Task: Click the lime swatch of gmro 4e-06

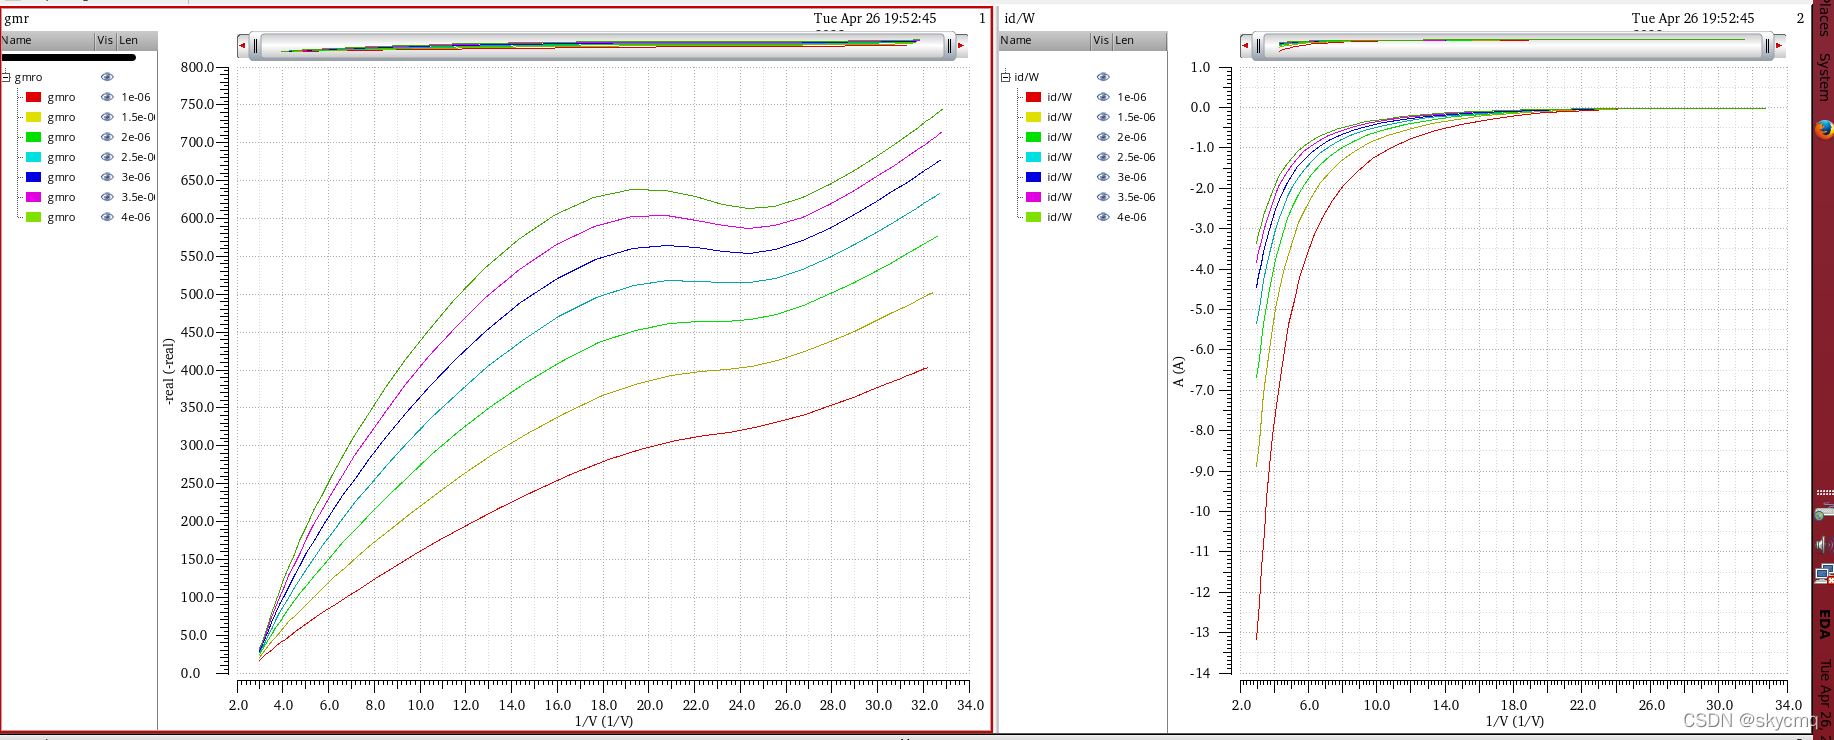Action: click(x=33, y=217)
